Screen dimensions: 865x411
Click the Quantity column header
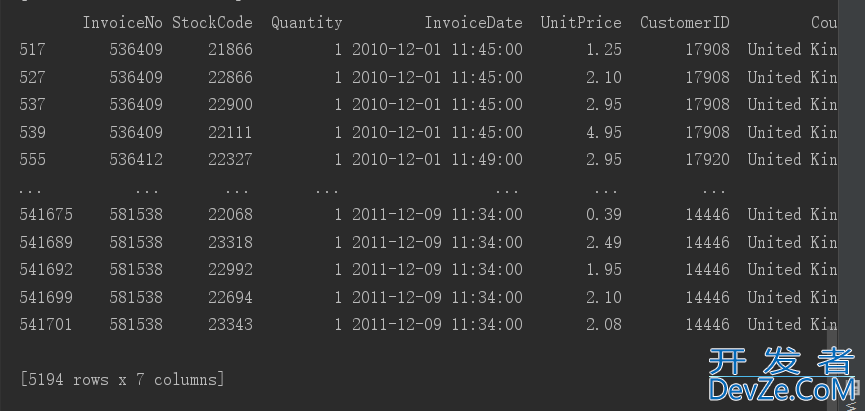pyautogui.click(x=306, y=22)
